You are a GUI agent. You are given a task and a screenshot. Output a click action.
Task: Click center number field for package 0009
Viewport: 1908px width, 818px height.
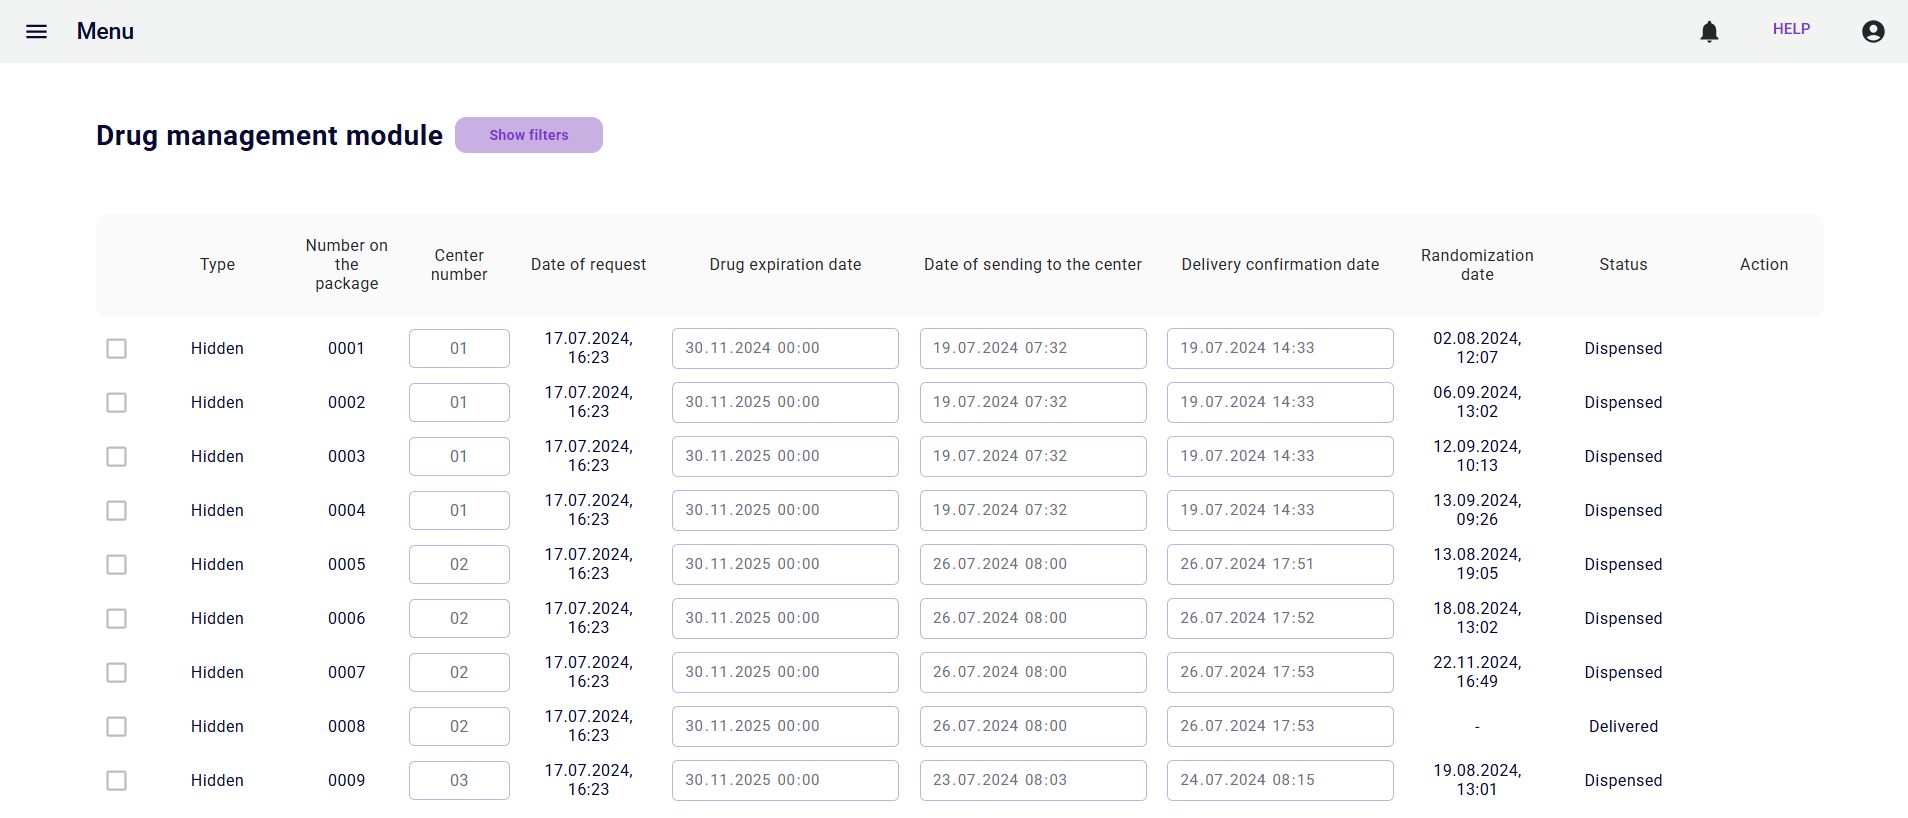[459, 780]
